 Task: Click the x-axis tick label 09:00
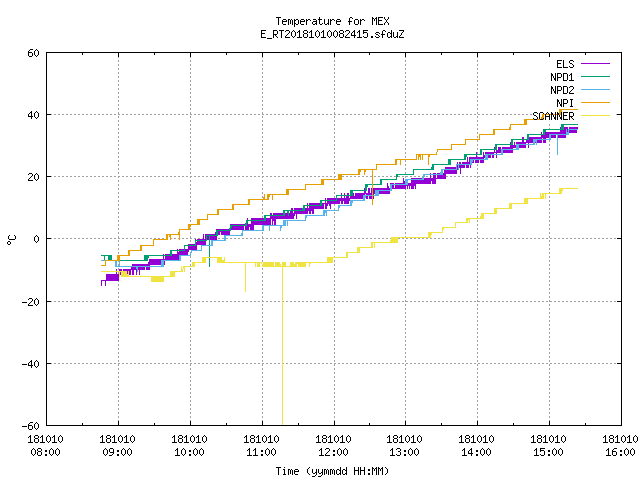pyautogui.click(x=118, y=452)
